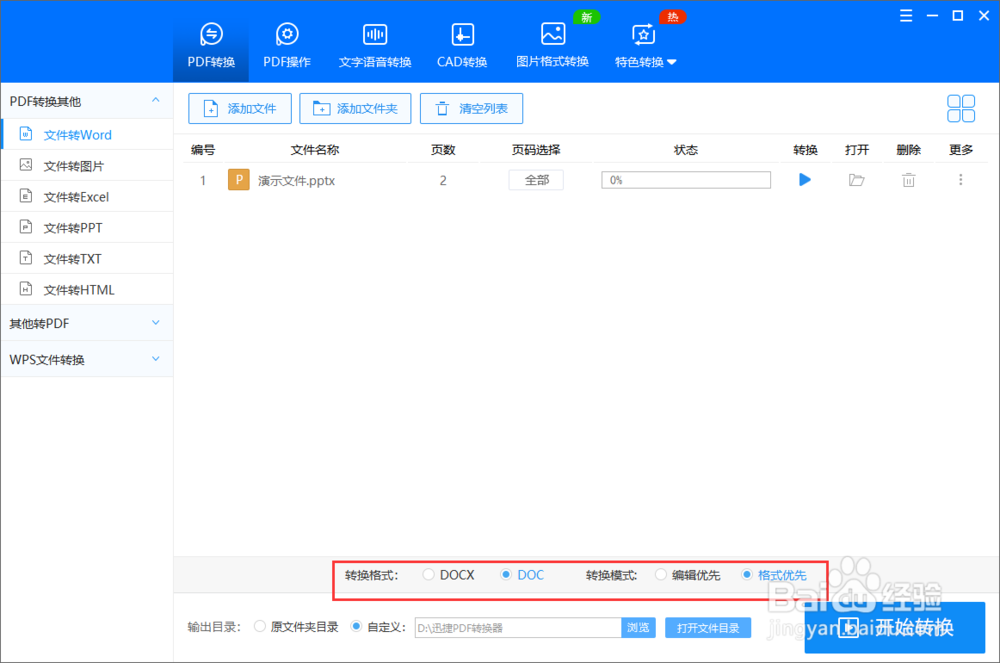Switch to grid view layout

click(x=961, y=108)
